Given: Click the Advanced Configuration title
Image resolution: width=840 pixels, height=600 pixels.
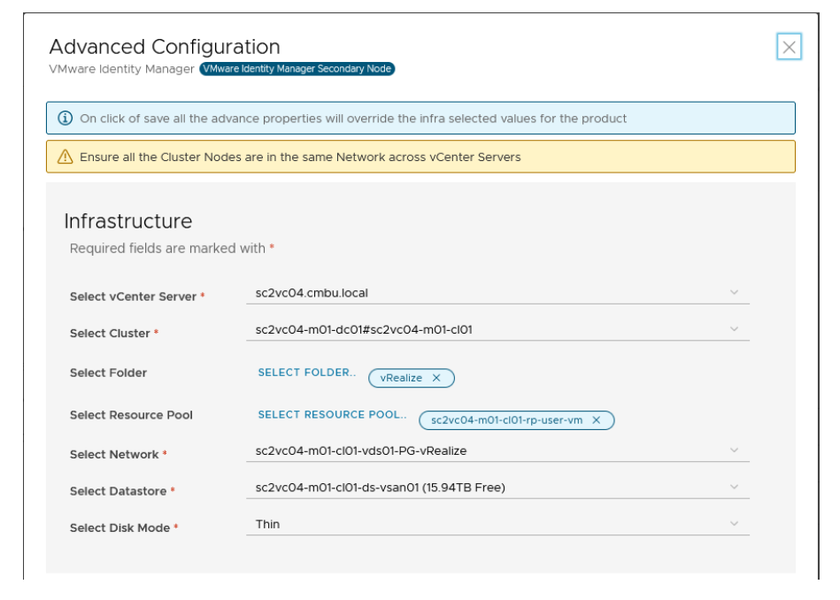Looking at the screenshot, I should coord(164,47).
